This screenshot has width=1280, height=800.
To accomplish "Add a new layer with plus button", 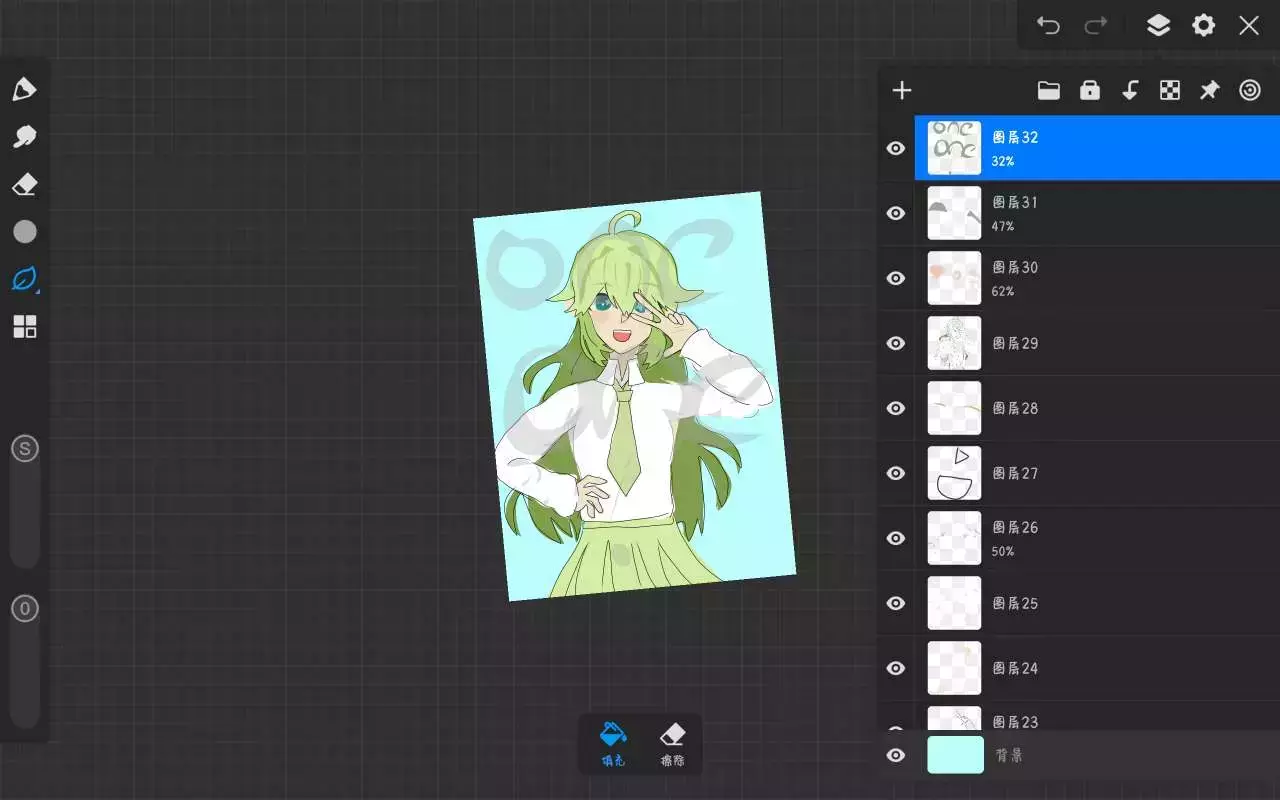I will 902,91.
